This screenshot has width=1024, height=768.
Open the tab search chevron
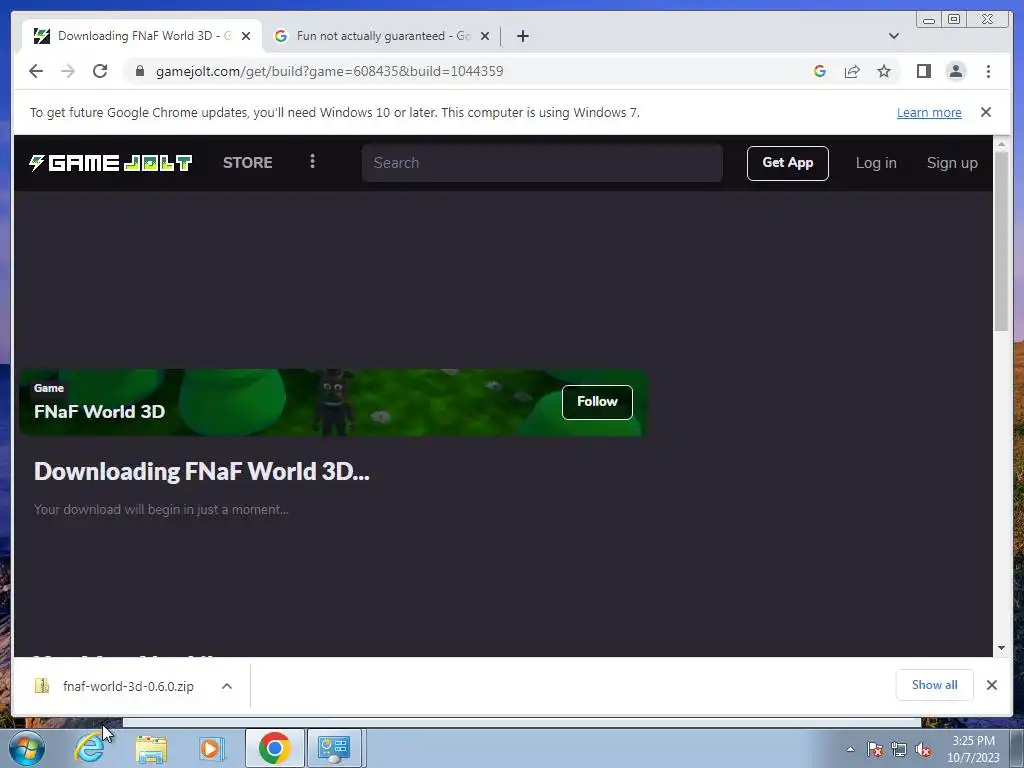pos(893,36)
